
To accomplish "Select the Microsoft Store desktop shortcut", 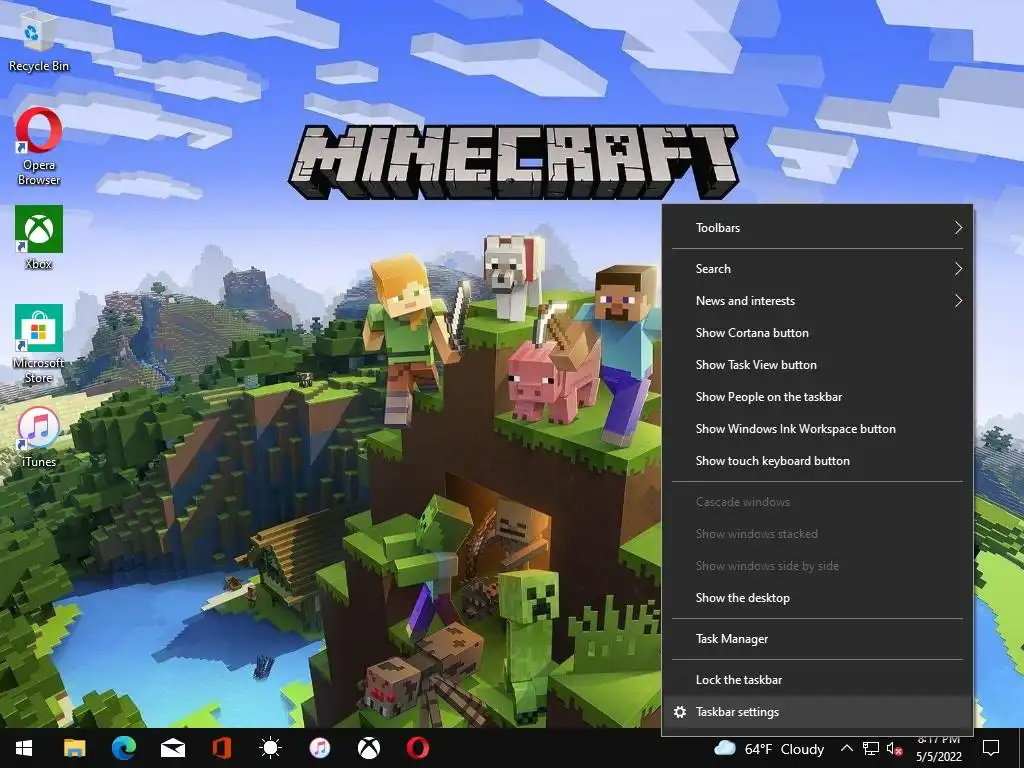I will [x=39, y=344].
